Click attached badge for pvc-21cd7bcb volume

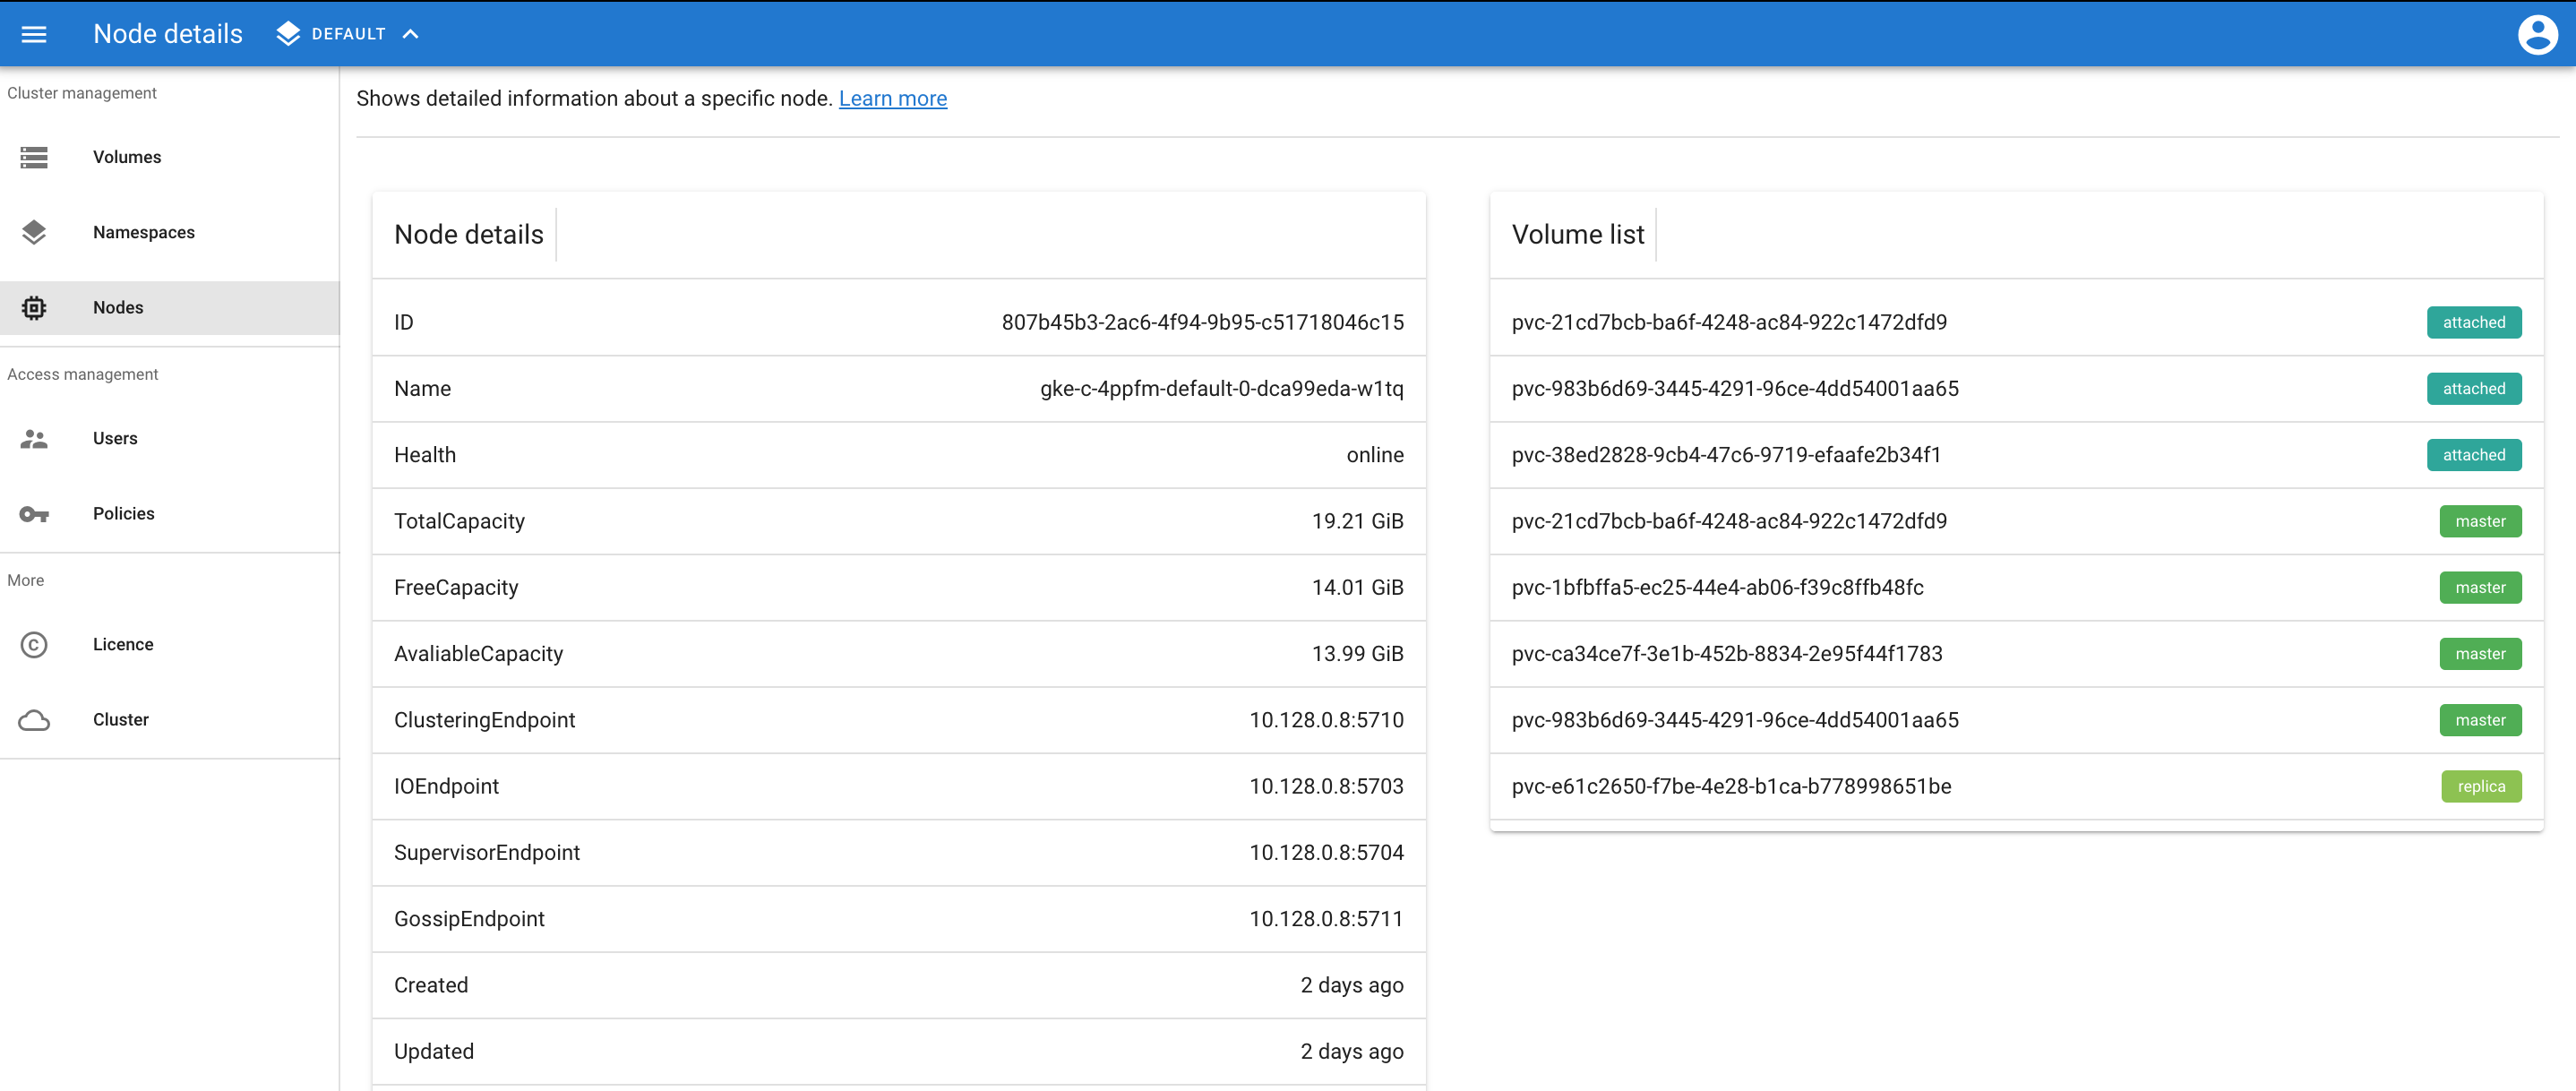coord(2473,322)
